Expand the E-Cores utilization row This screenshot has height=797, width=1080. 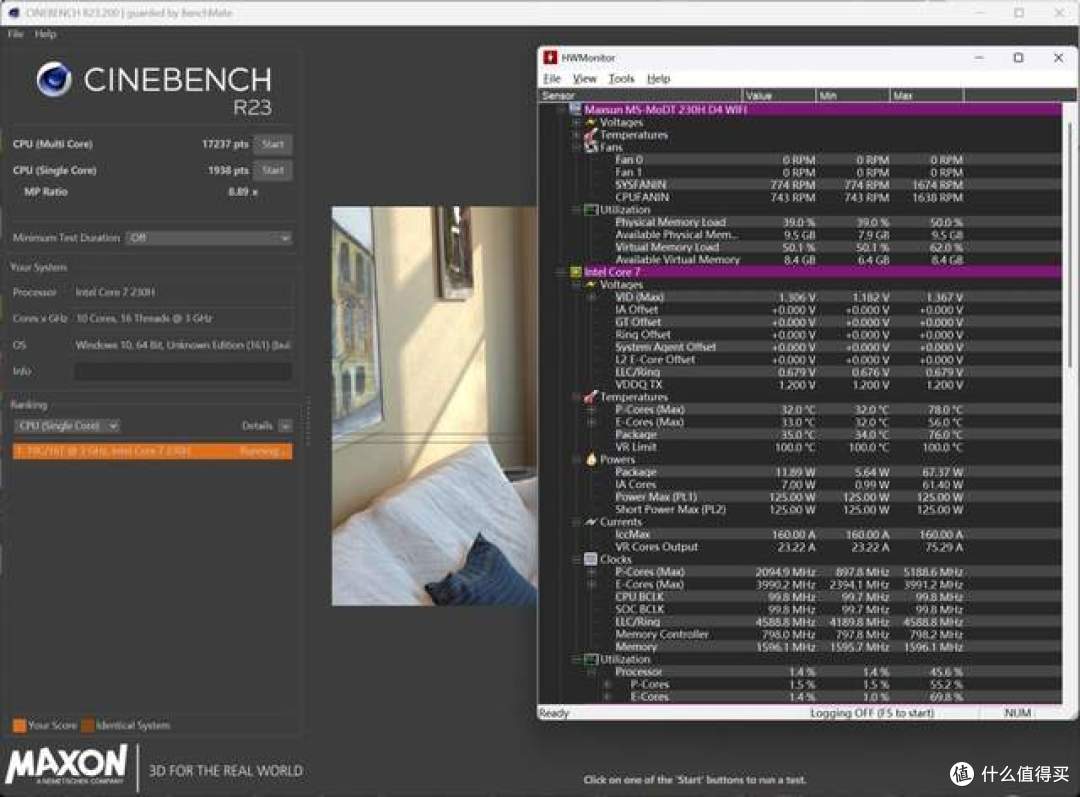(607, 696)
